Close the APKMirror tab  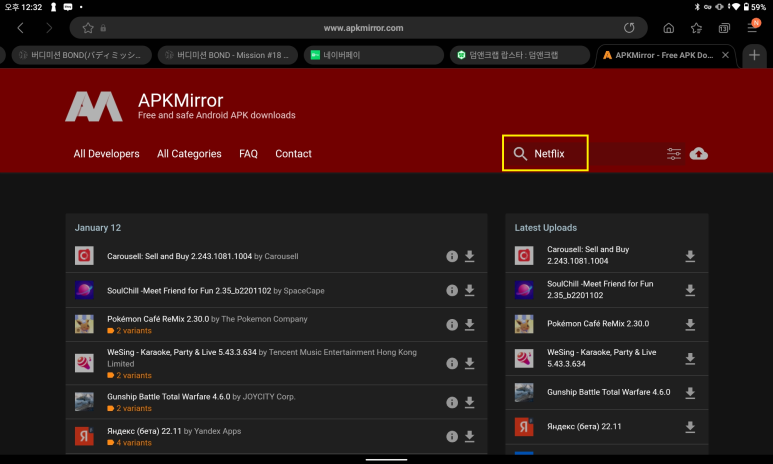tap(725, 55)
